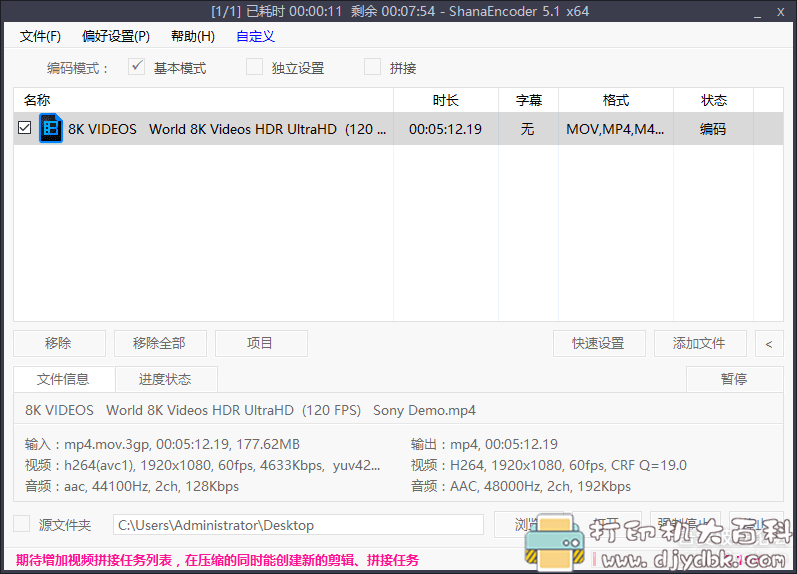Open the 自定义 menu
Screen dimensions: 797x574
pos(255,36)
